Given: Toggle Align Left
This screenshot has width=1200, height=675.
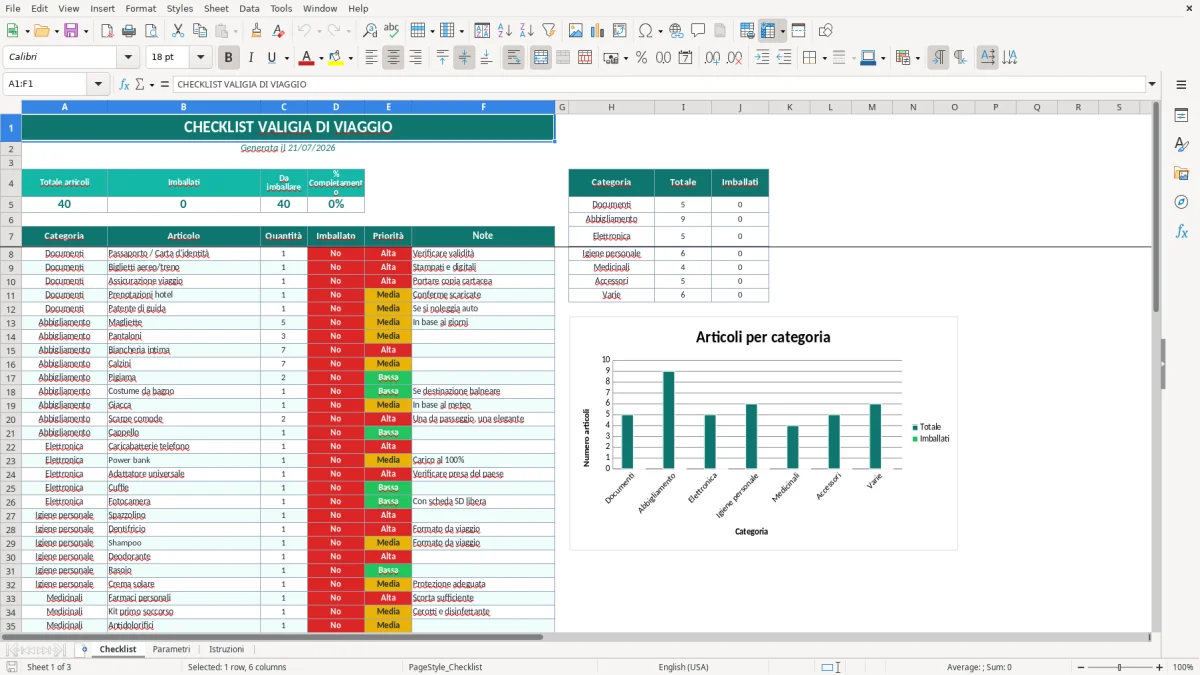Looking at the screenshot, I should [371, 58].
